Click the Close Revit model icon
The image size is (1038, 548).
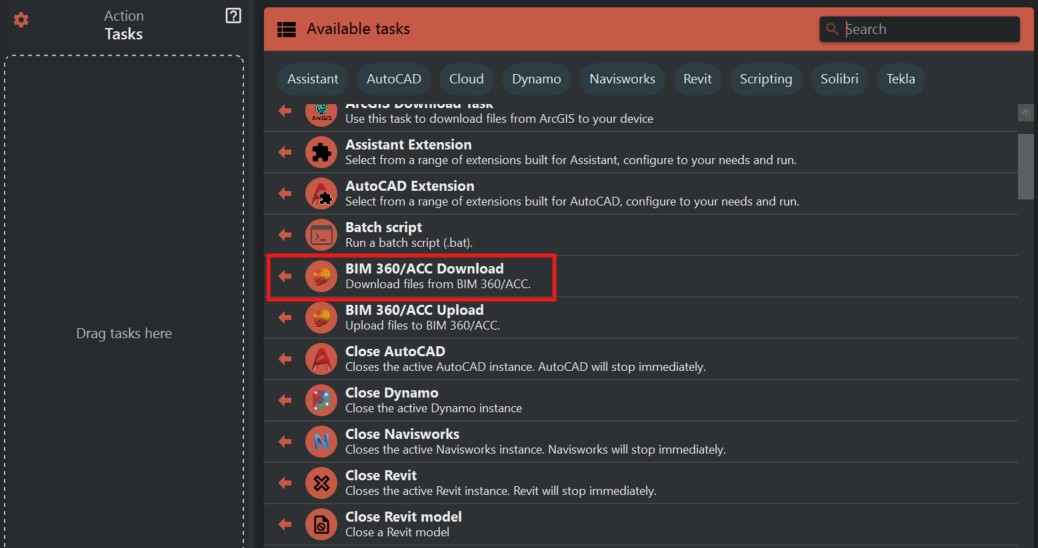321,524
